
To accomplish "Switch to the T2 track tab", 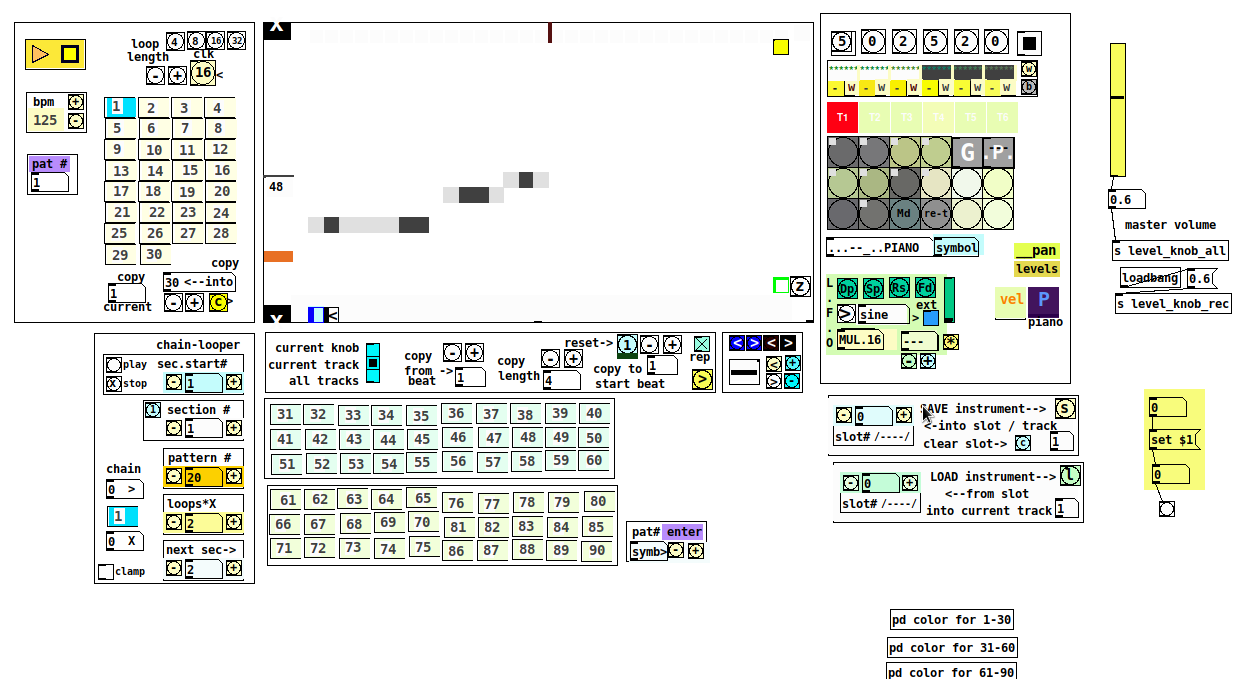I will point(875,118).
